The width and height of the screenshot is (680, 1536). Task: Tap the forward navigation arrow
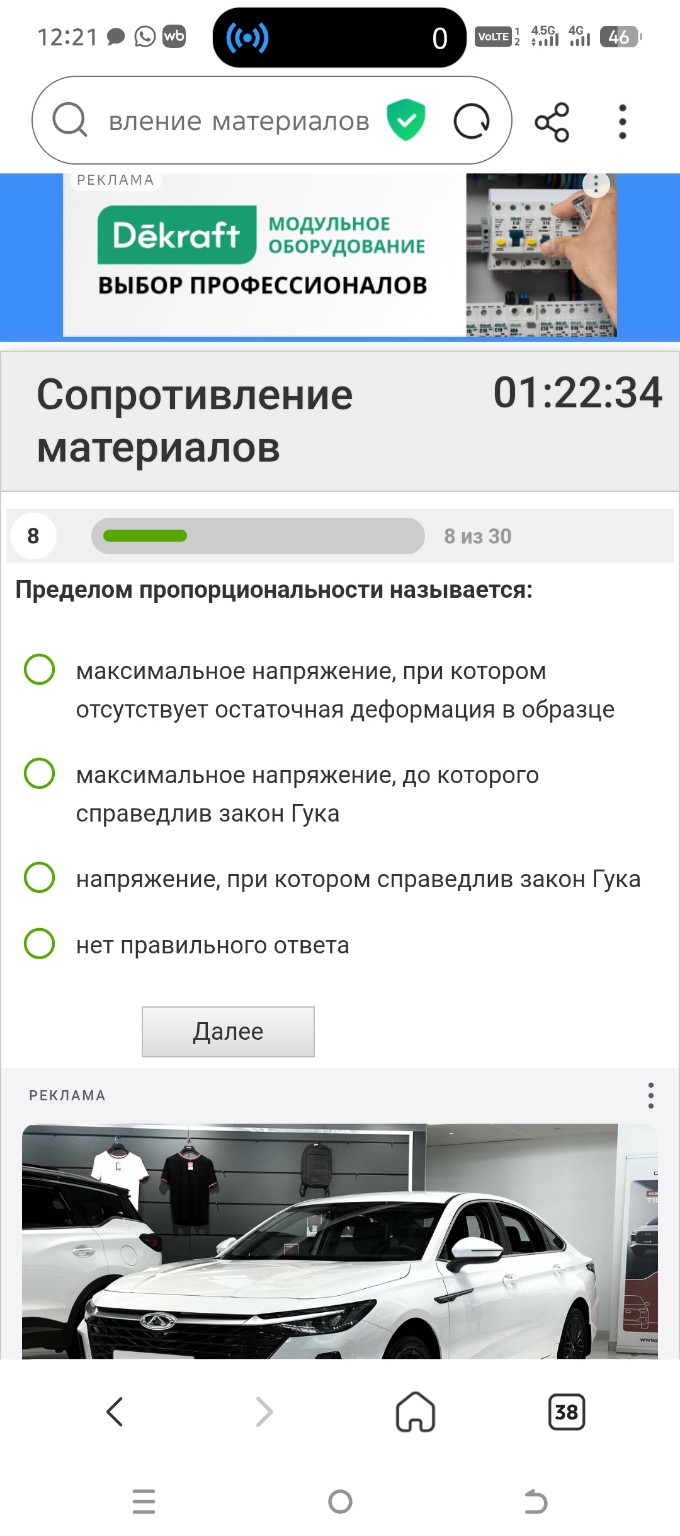pyautogui.click(x=263, y=1412)
